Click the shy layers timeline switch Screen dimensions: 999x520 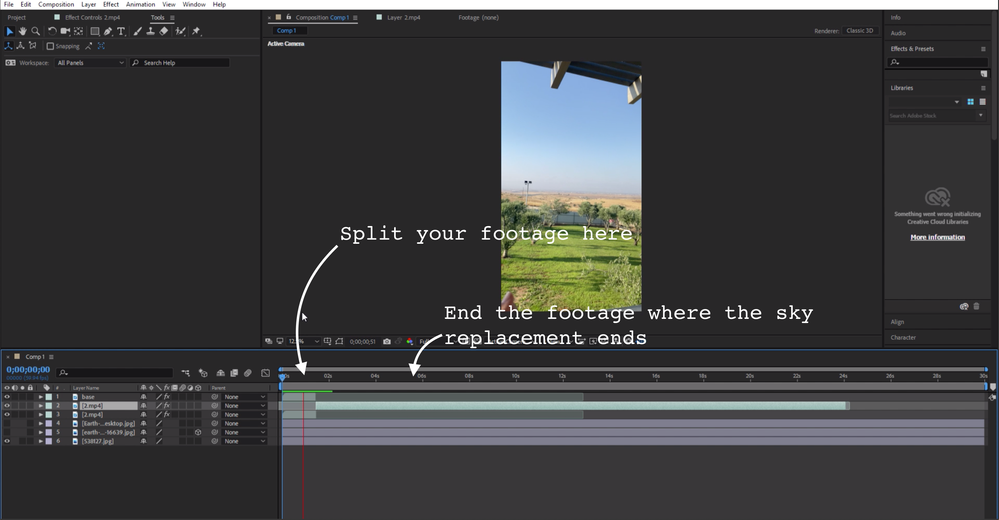(220, 373)
